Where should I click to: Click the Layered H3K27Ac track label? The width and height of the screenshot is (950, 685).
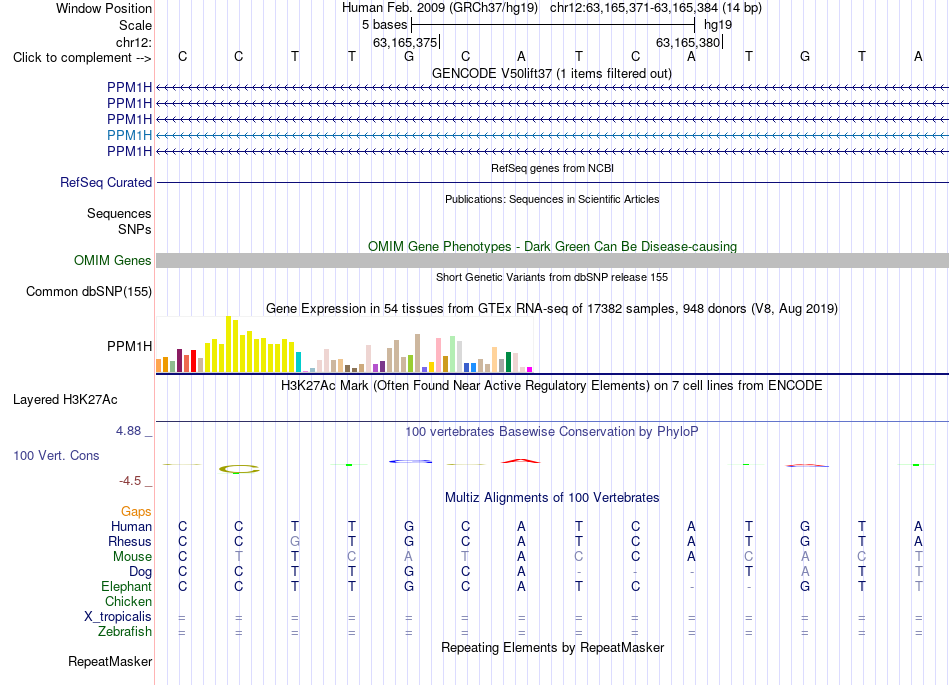click(x=65, y=400)
